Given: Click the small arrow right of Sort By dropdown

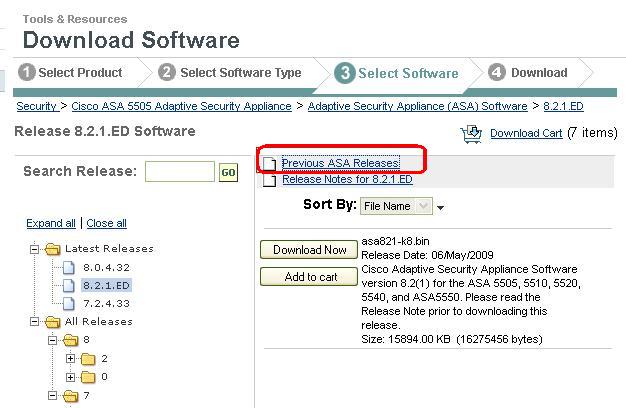Looking at the screenshot, I should pyautogui.click(x=440, y=208).
